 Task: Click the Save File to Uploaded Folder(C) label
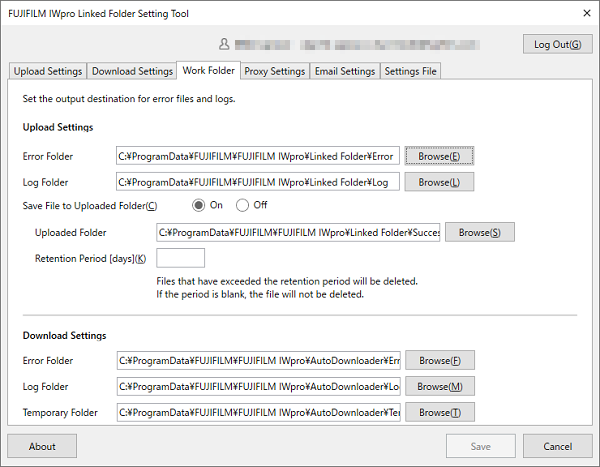(x=90, y=206)
